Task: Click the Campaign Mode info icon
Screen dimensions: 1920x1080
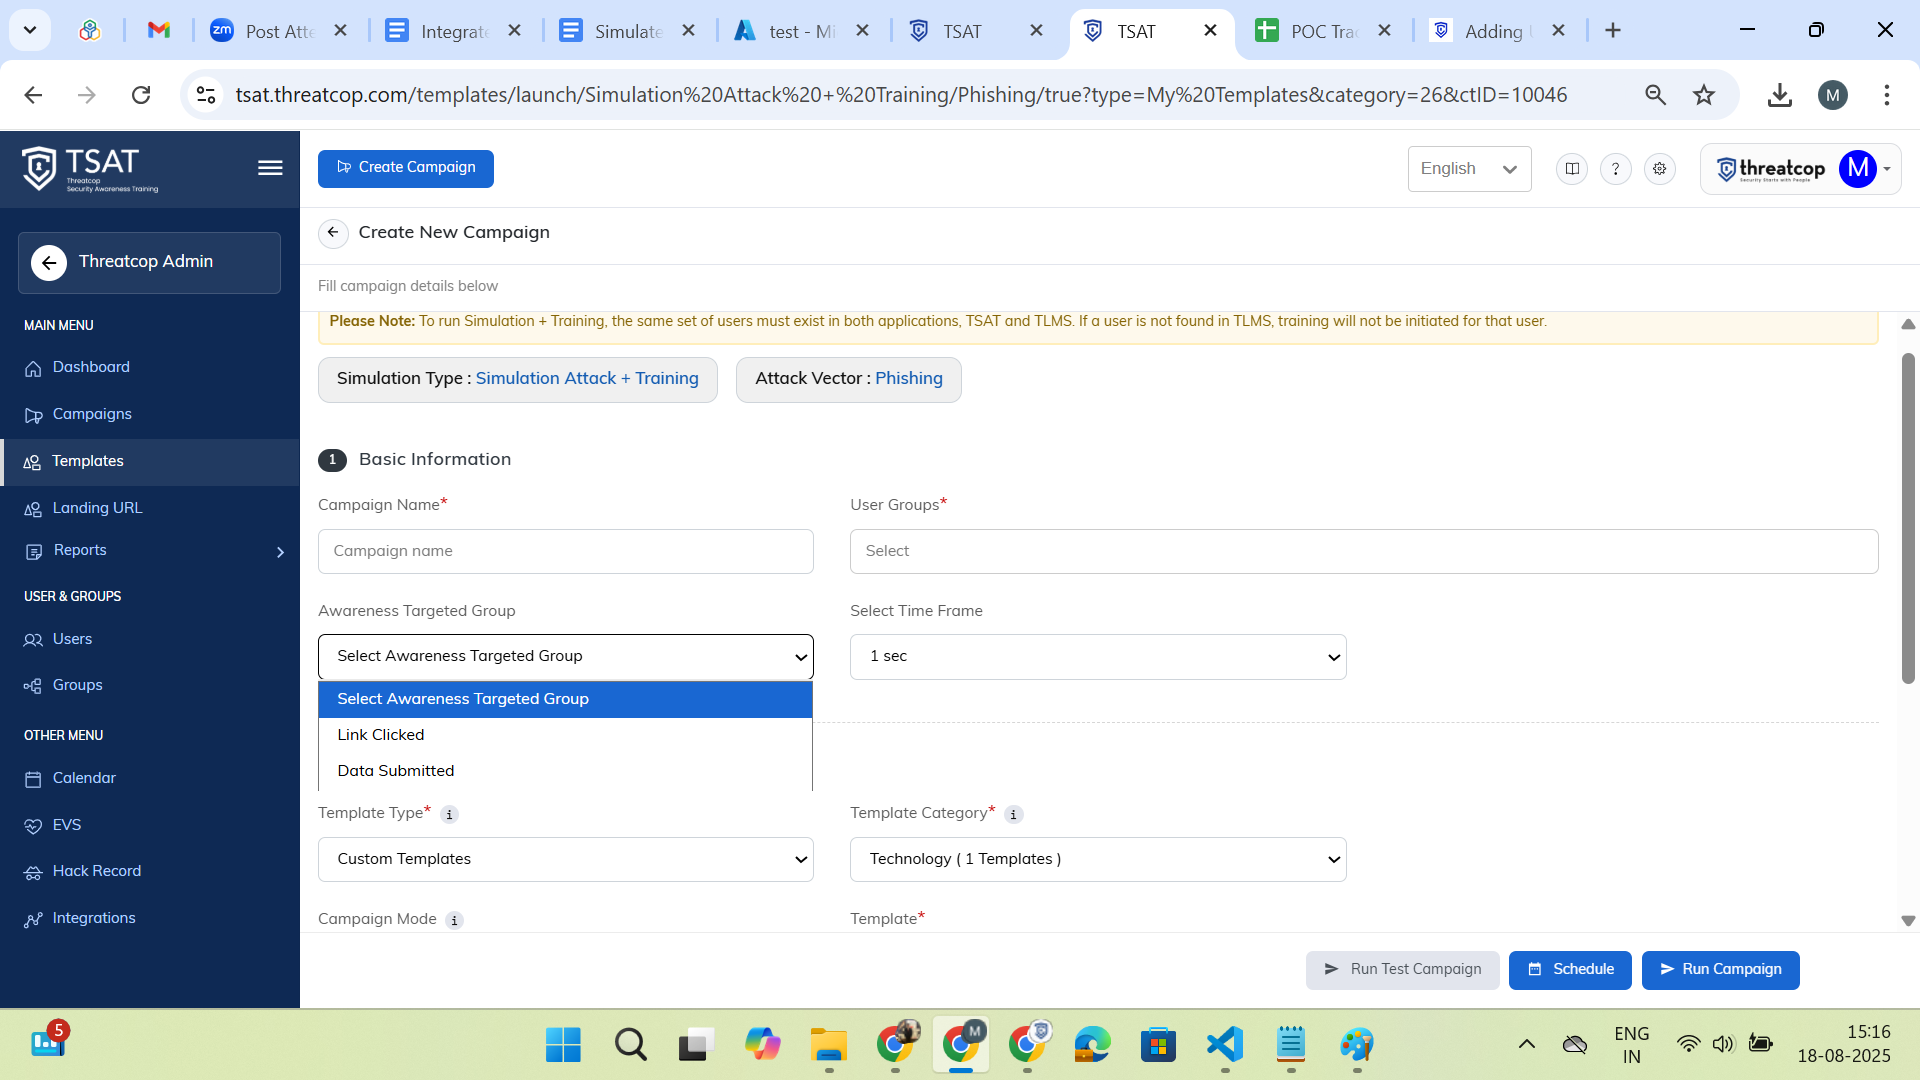Action: point(455,921)
